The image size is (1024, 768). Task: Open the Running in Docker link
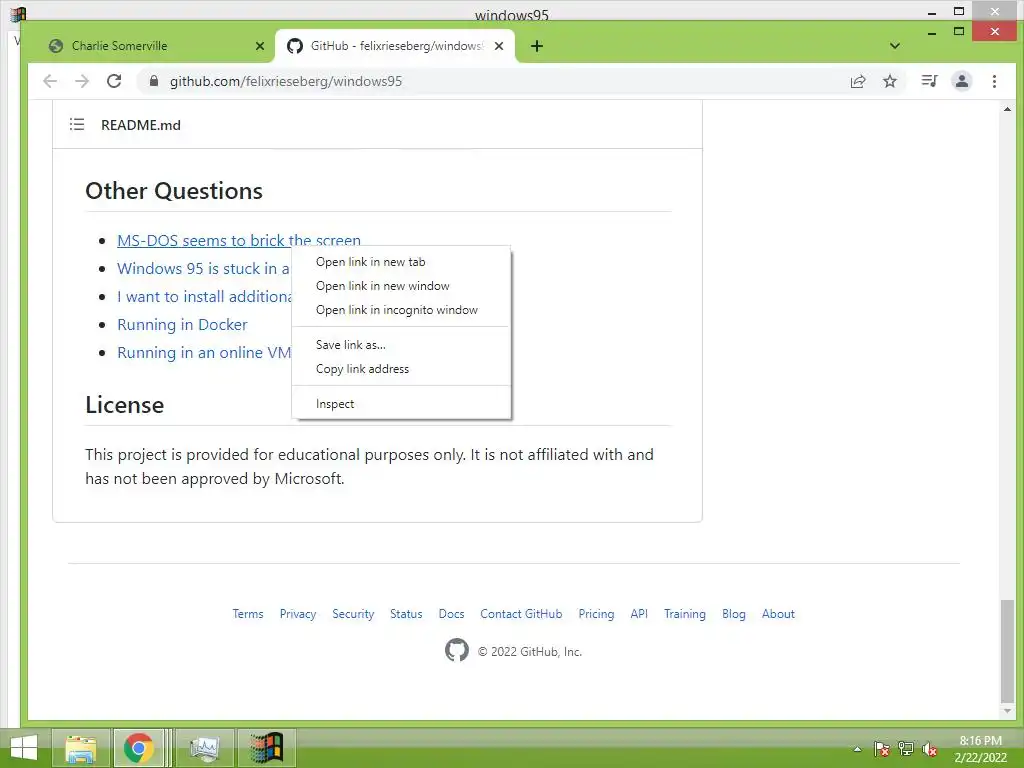[182, 325]
